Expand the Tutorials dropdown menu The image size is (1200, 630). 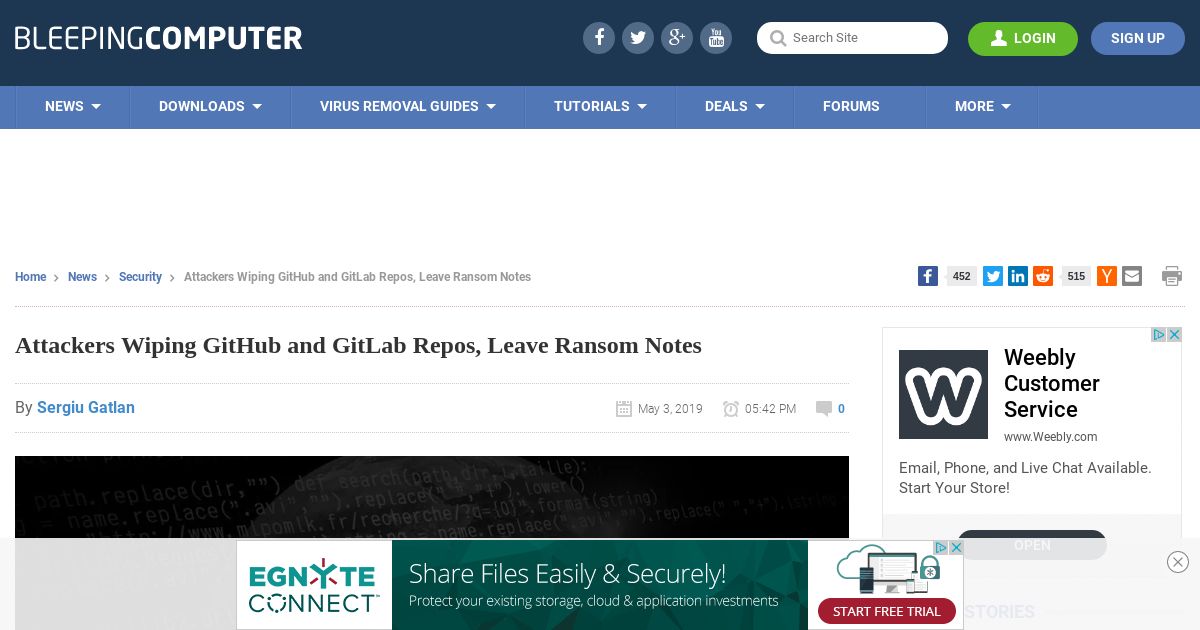click(600, 106)
